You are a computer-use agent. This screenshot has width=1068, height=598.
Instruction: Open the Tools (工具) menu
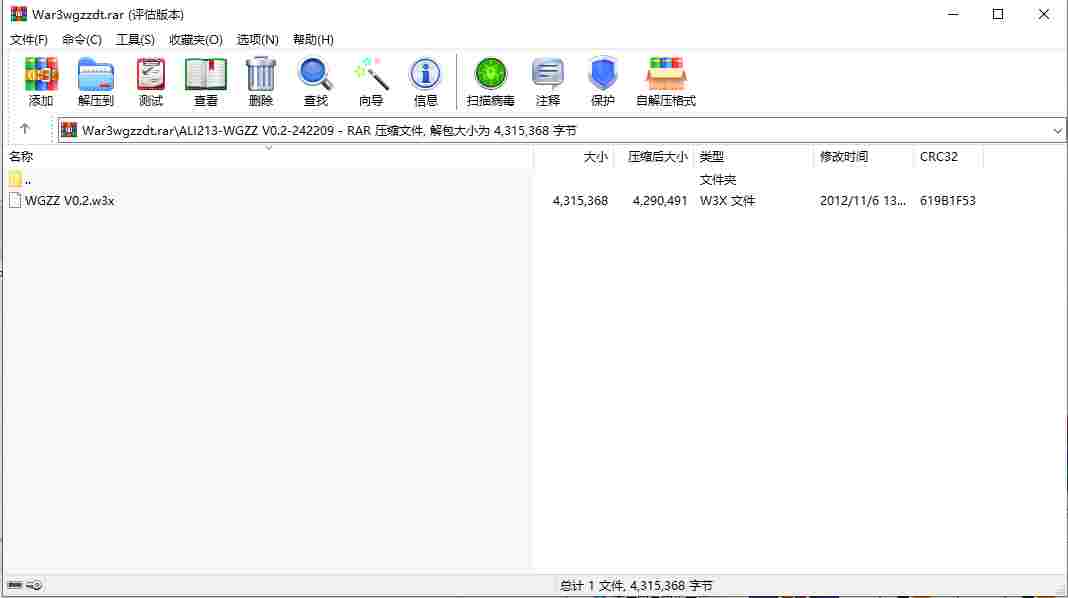click(x=135, y=40)
